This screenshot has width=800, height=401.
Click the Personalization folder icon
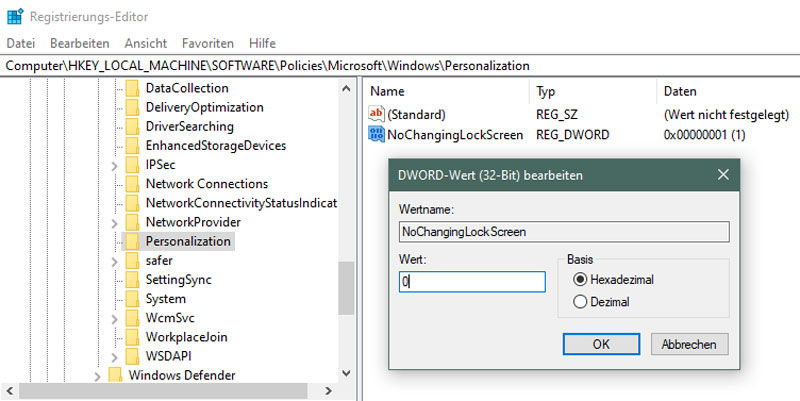(132, 241)
